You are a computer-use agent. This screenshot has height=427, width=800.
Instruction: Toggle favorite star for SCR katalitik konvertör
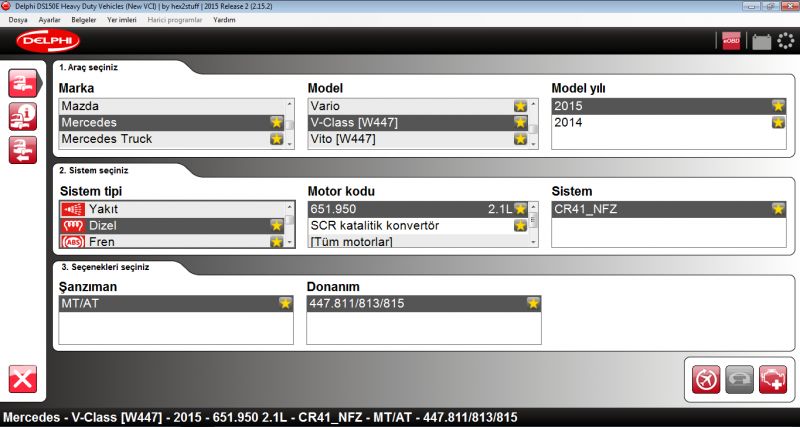click(520, 225)
